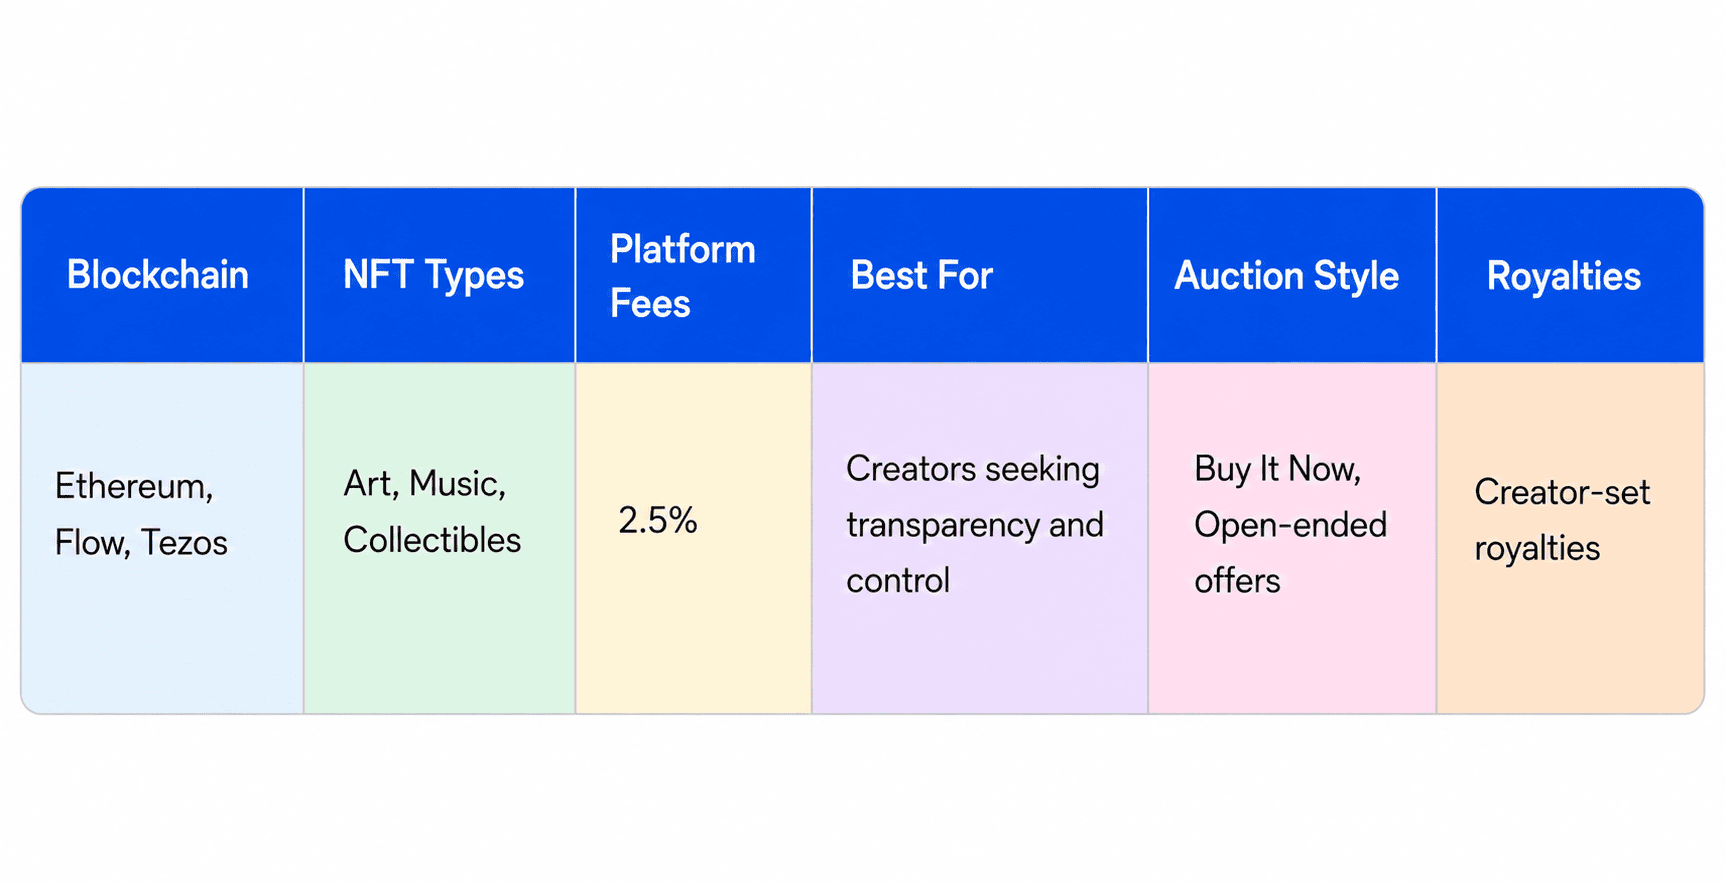Select the word royalties in orange cell

pos(1537,548)
